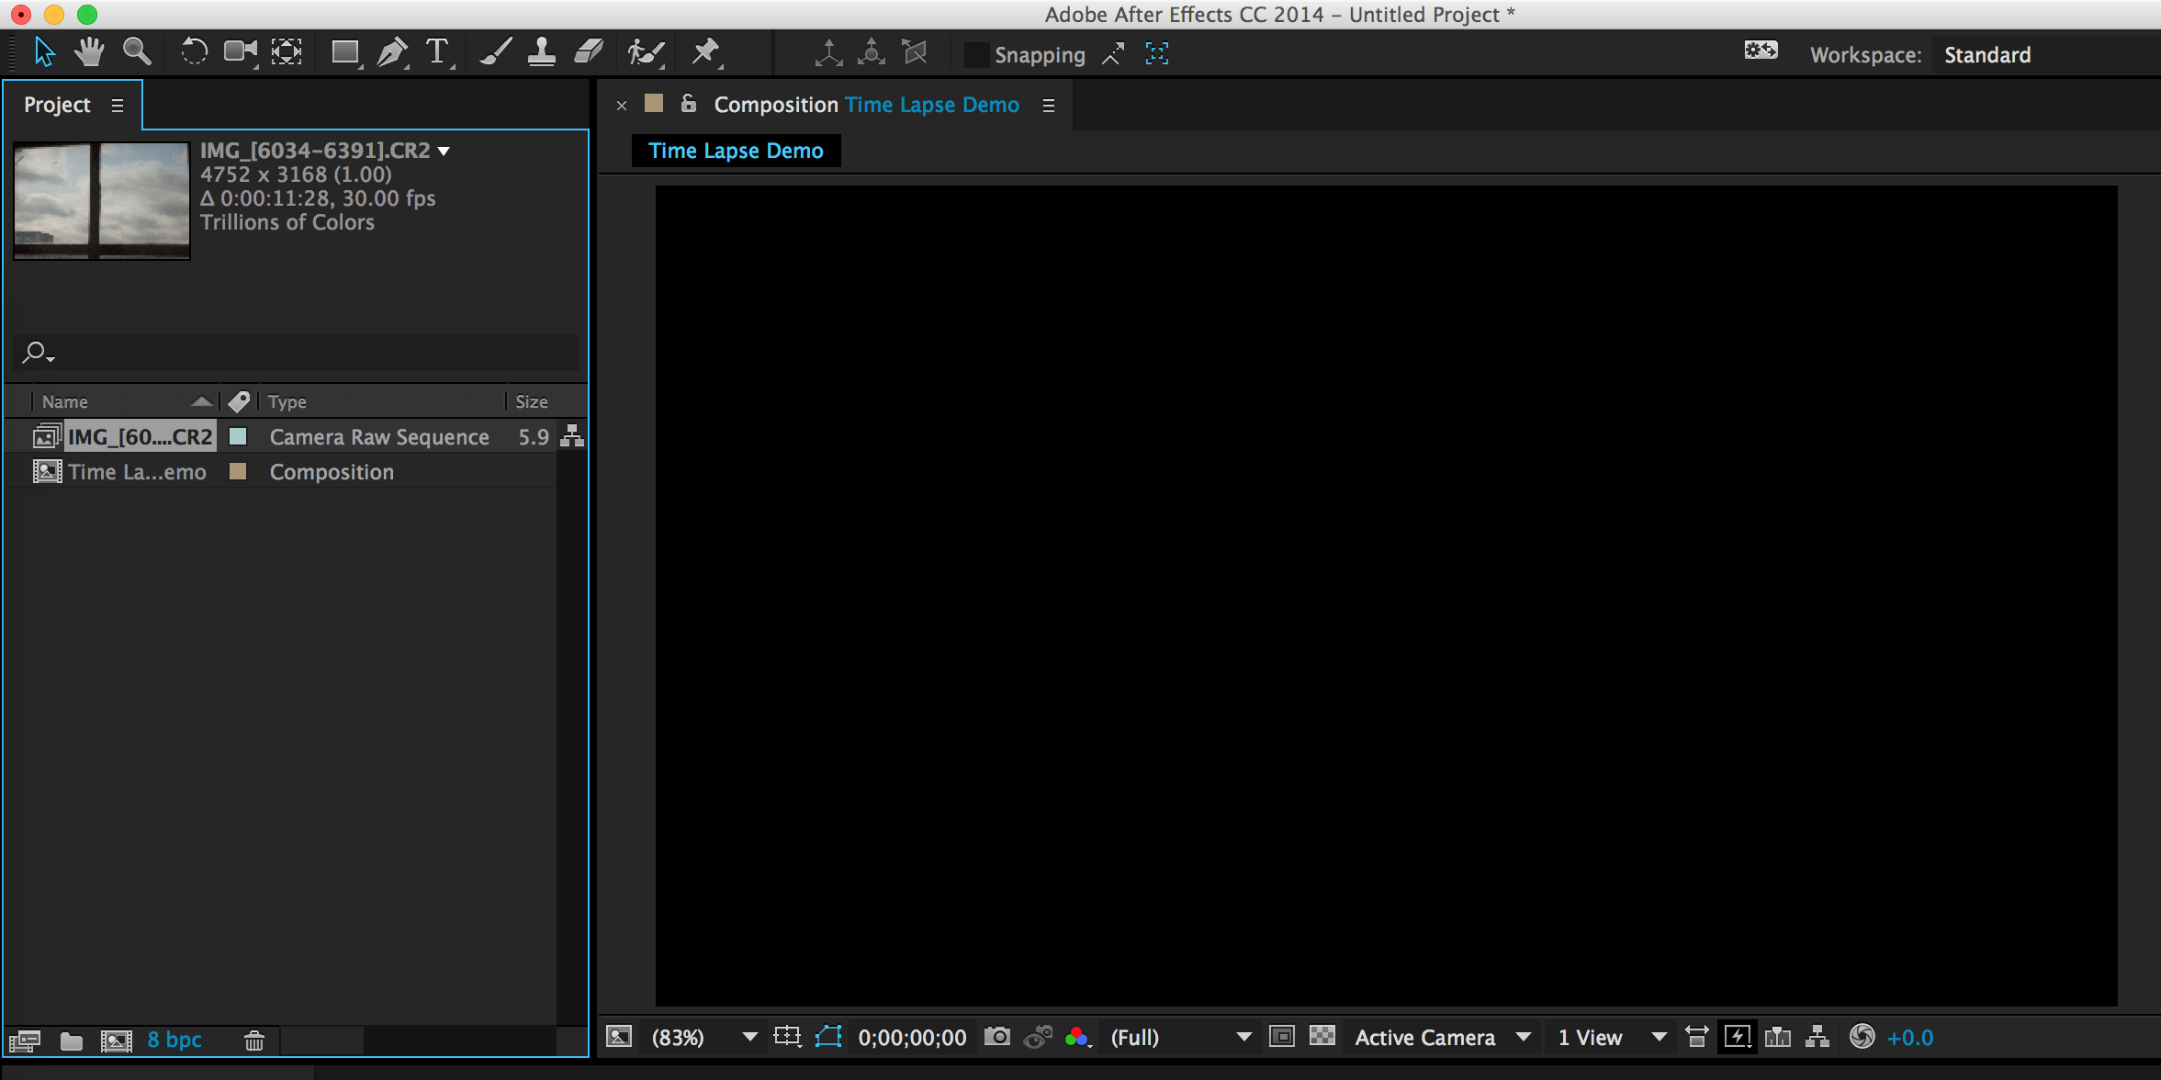Click the View Axis Mode icon

(x=915, y=53)
